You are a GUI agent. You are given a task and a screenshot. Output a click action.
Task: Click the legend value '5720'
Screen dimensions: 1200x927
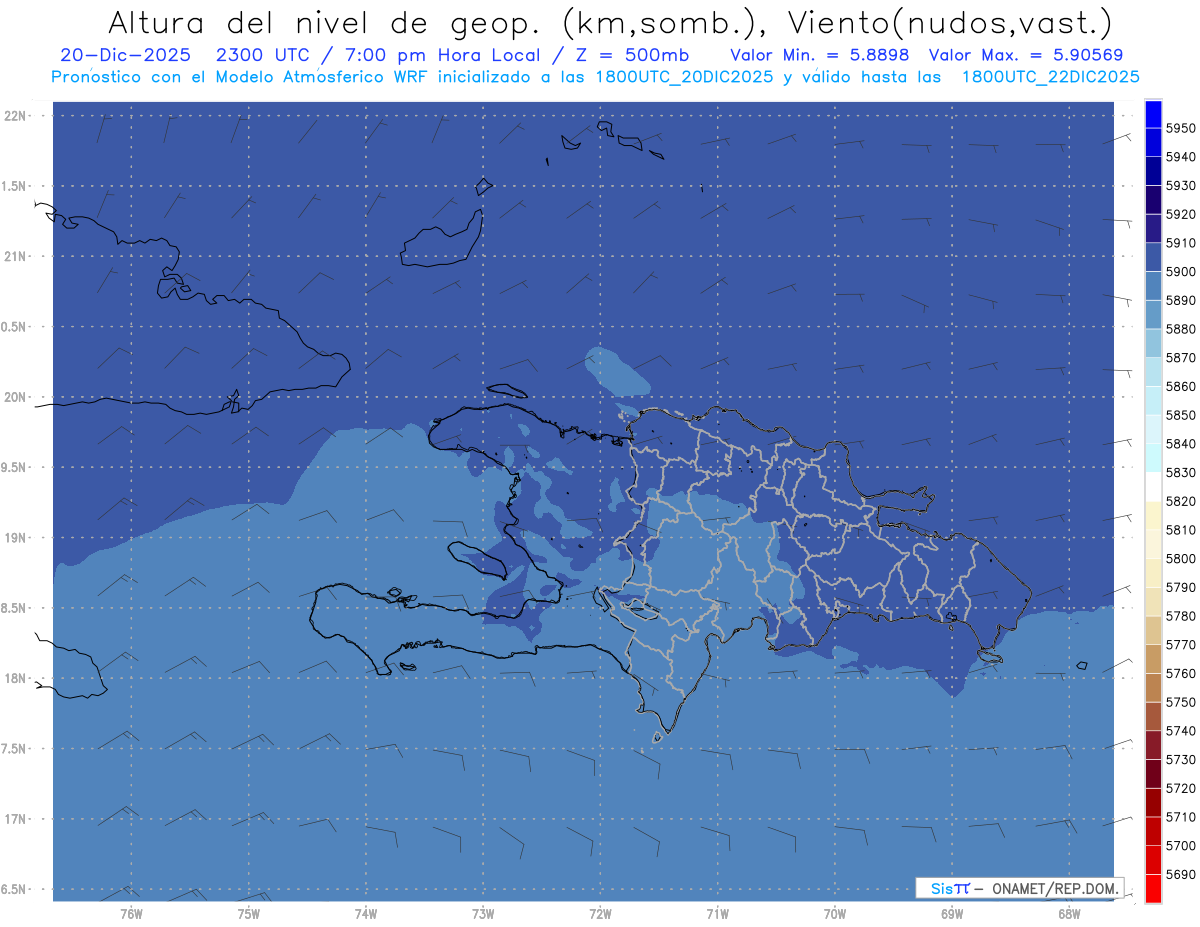tap(1181, 788)
